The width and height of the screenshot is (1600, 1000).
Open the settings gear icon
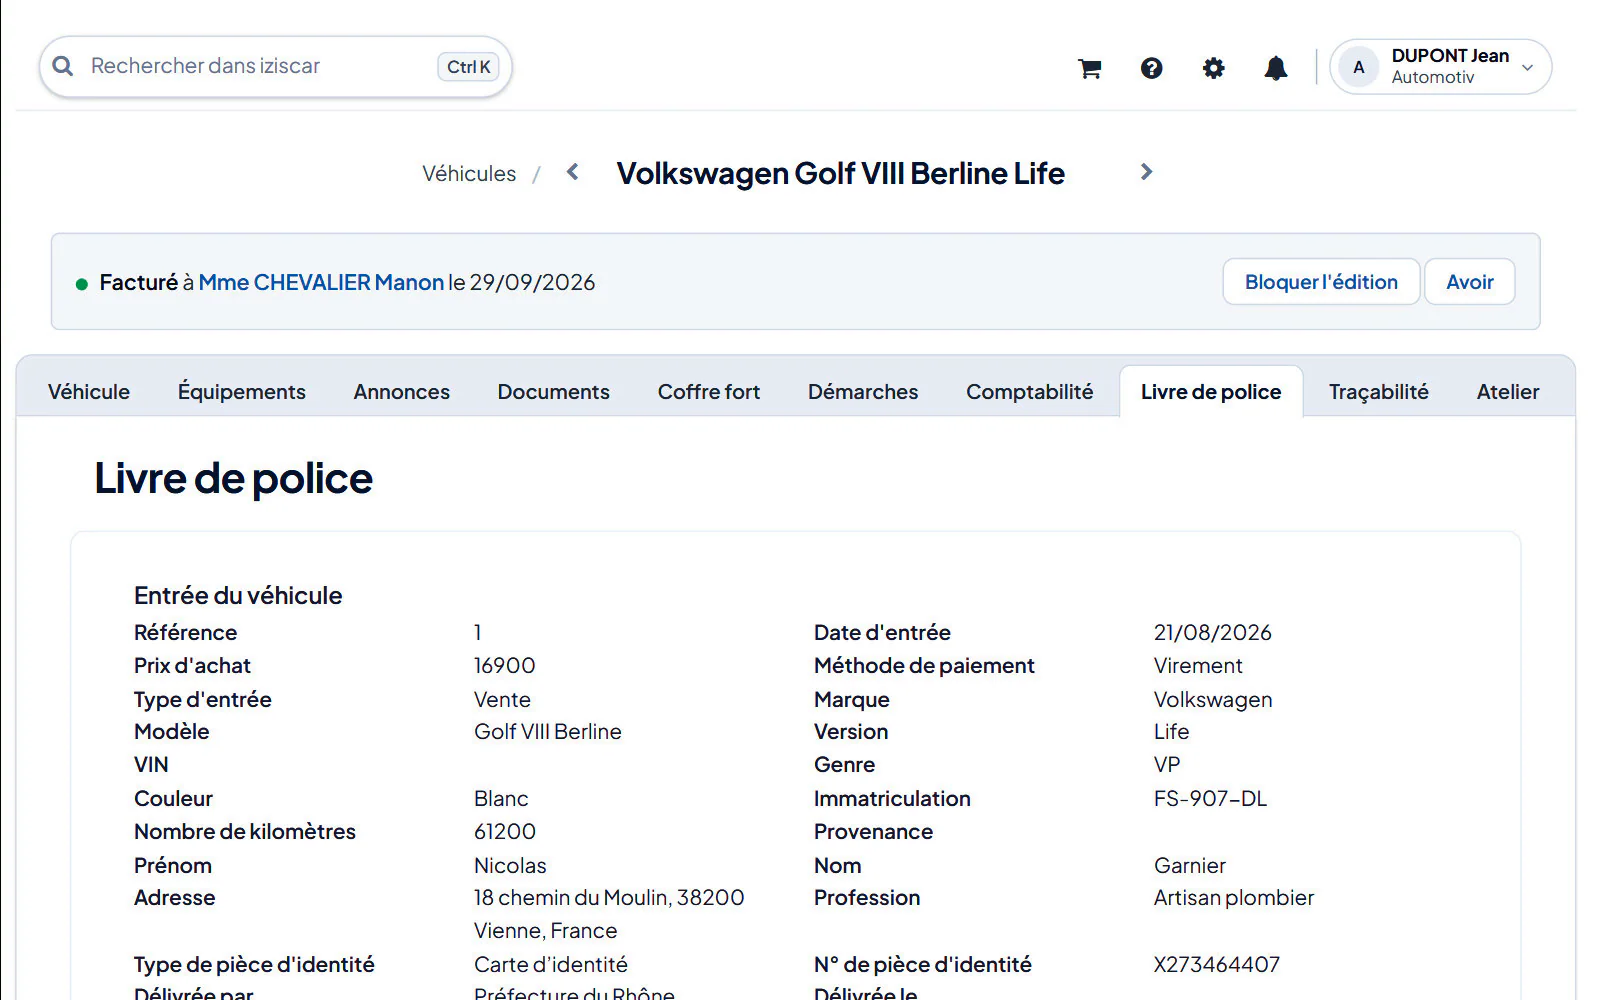(1214, 68)
